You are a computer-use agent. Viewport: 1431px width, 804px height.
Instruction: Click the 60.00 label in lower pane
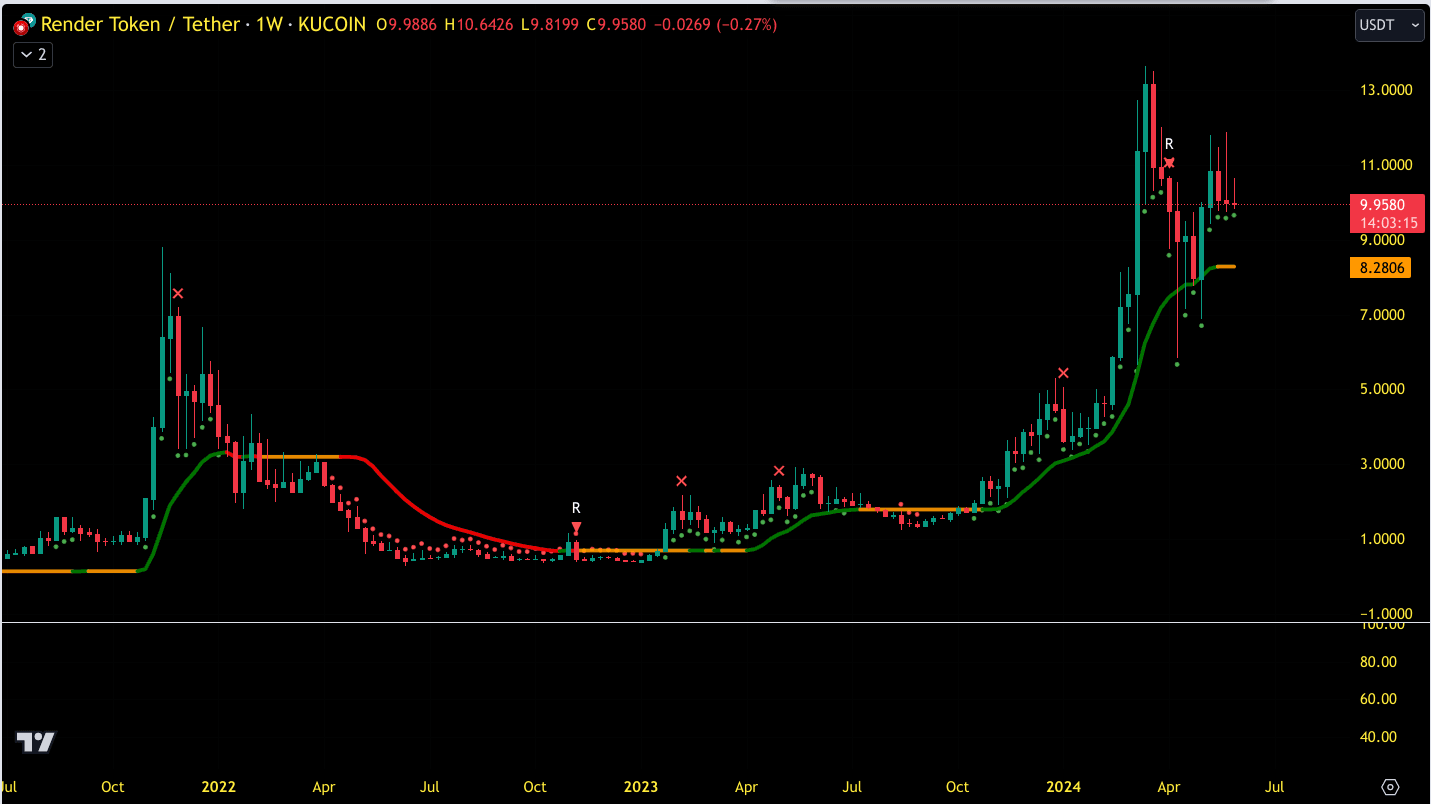pyautogui.click(x=1378, y=699)
